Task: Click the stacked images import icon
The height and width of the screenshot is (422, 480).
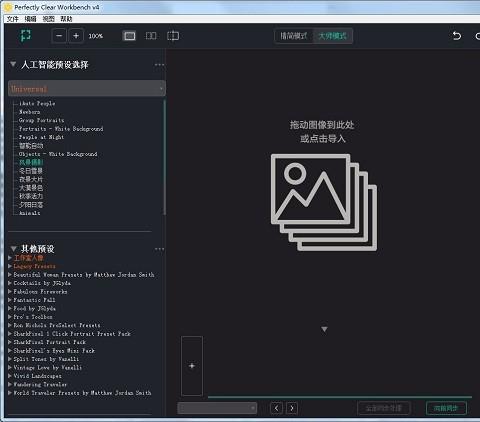Action: pyautogui.click(x=324, y=202)
